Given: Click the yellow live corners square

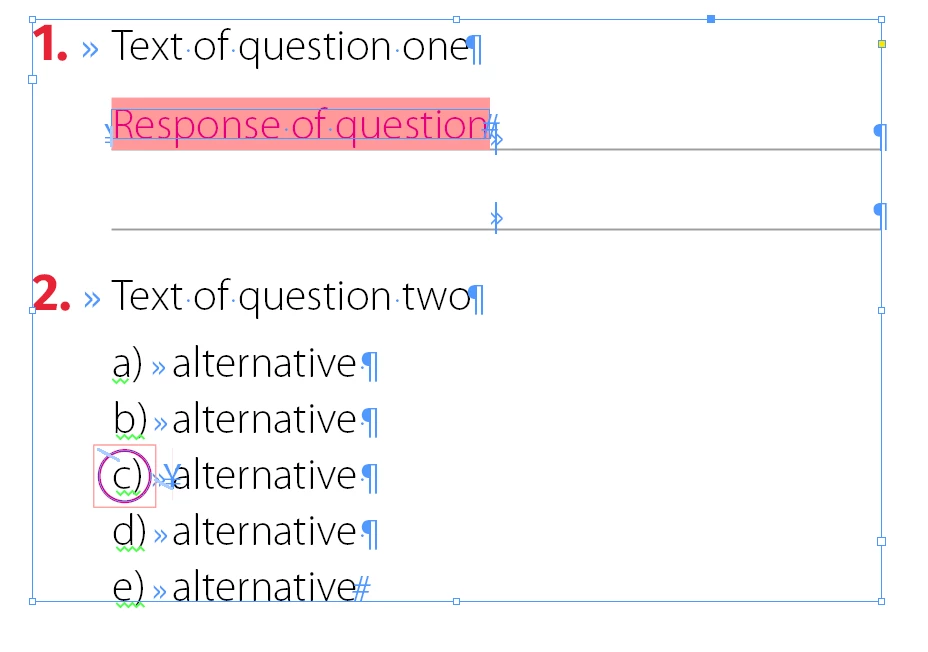Looking at the screenshot, I should point(881,44).
